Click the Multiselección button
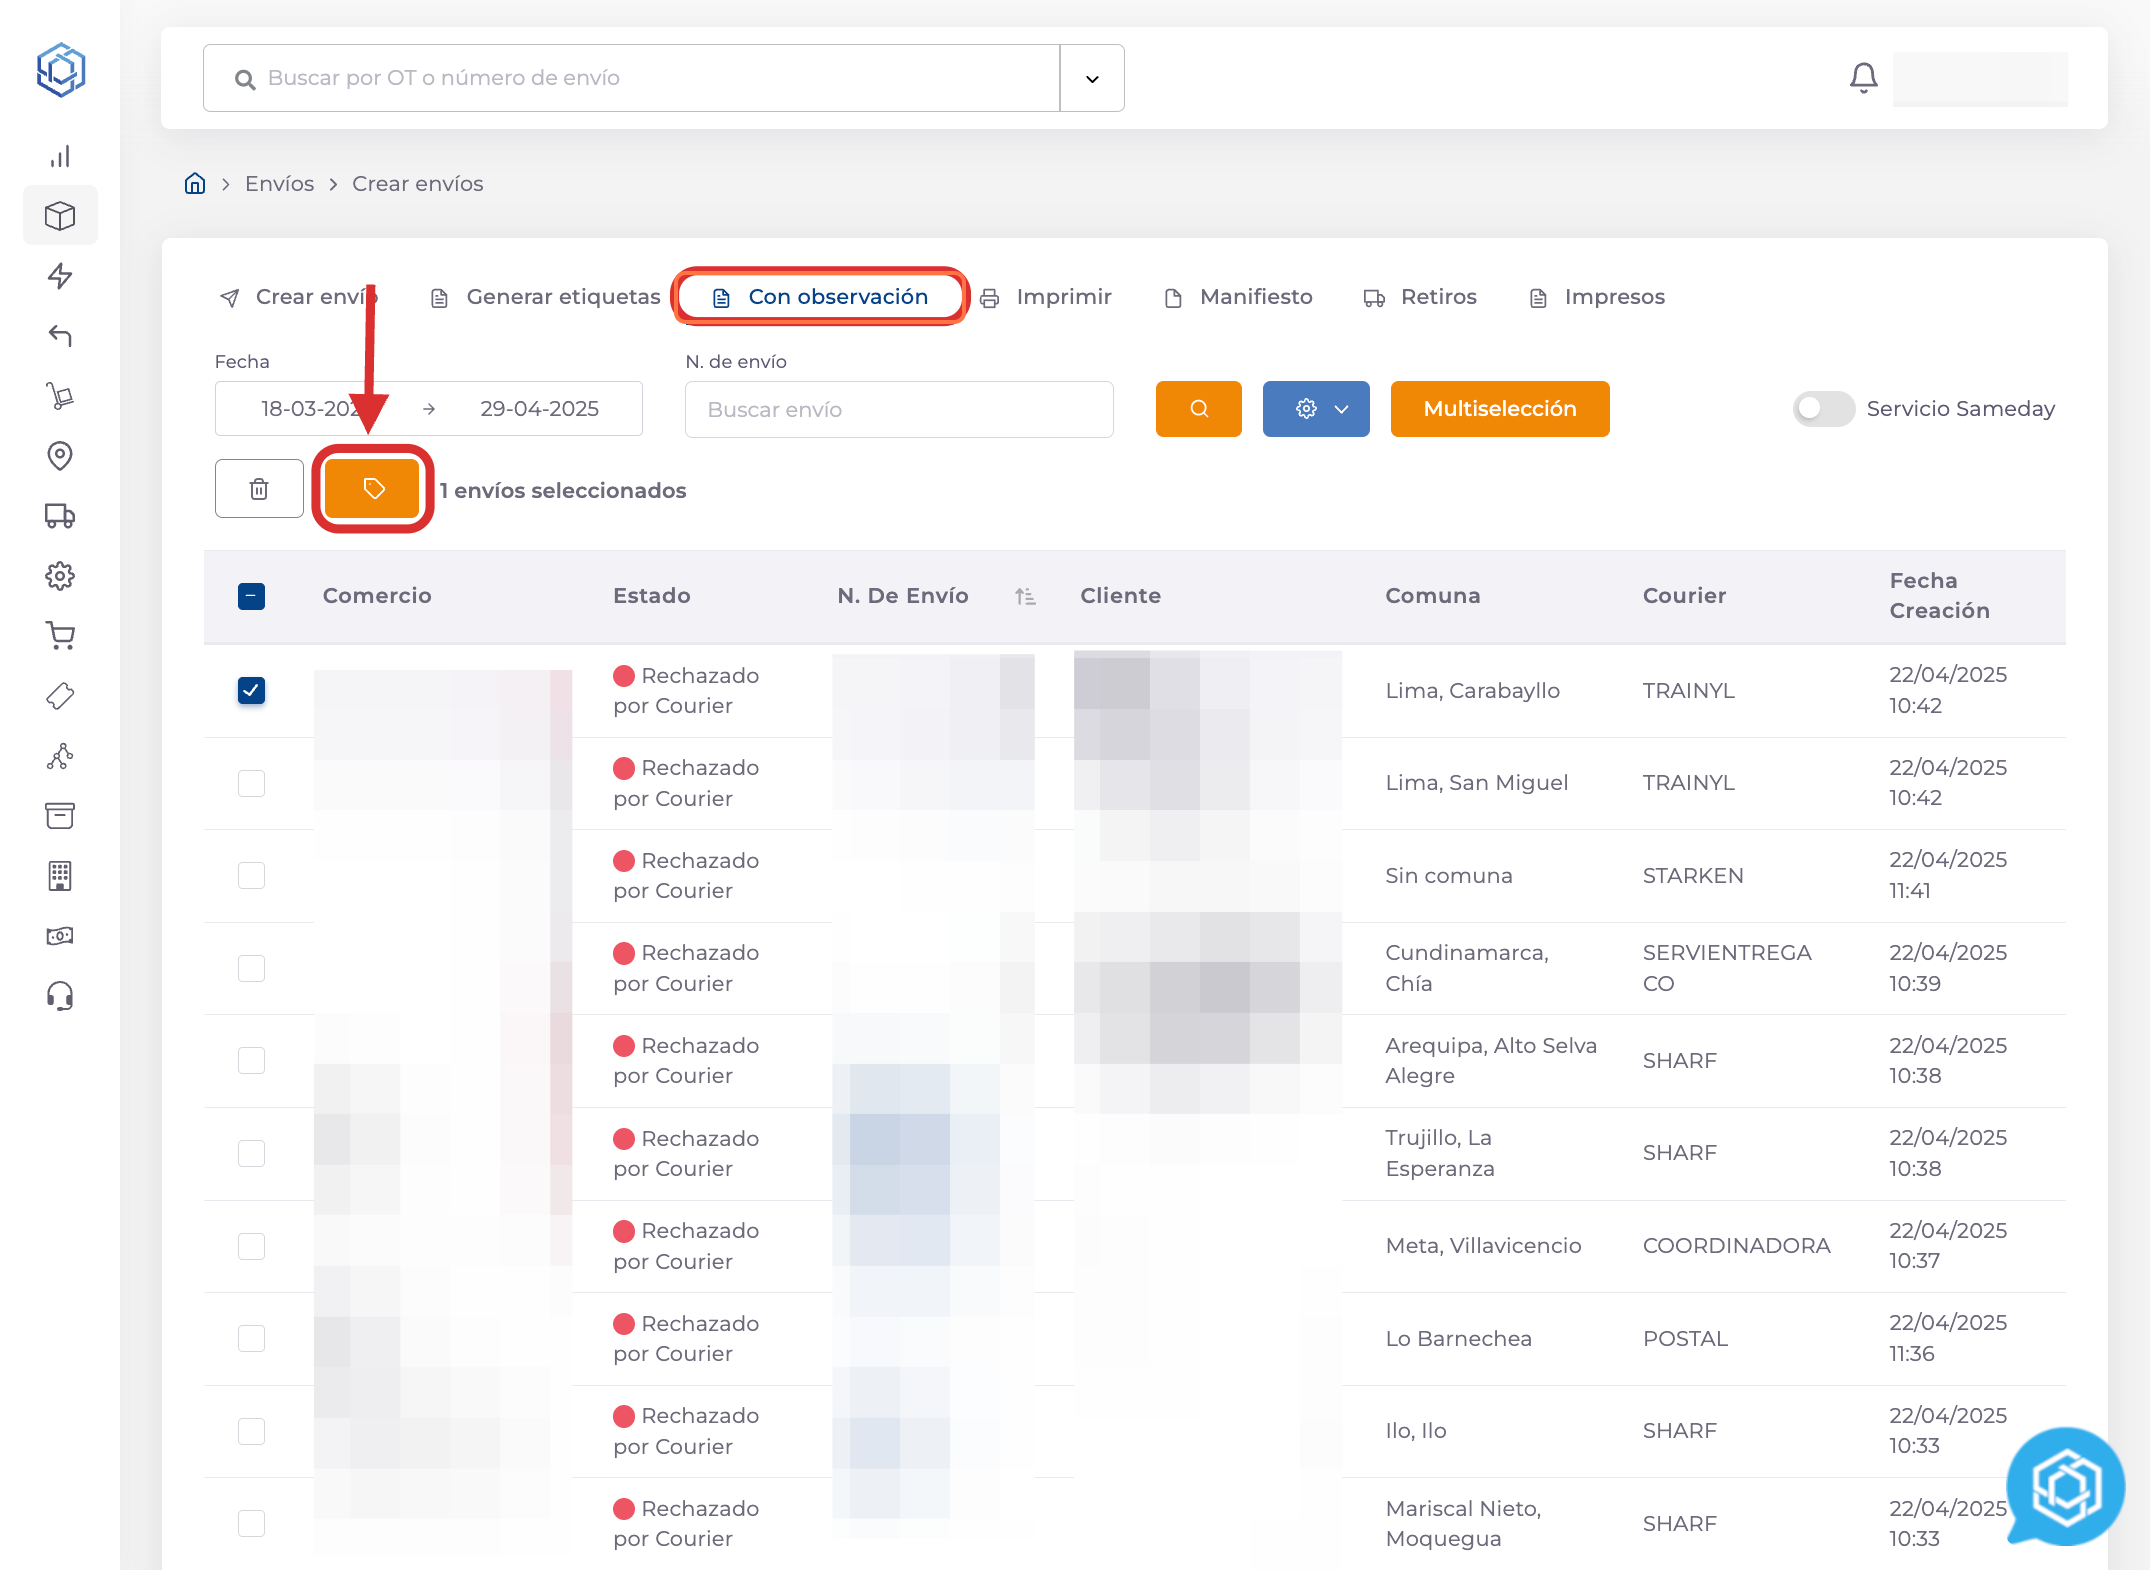2150x1570 pixels. pos(1499,409)
